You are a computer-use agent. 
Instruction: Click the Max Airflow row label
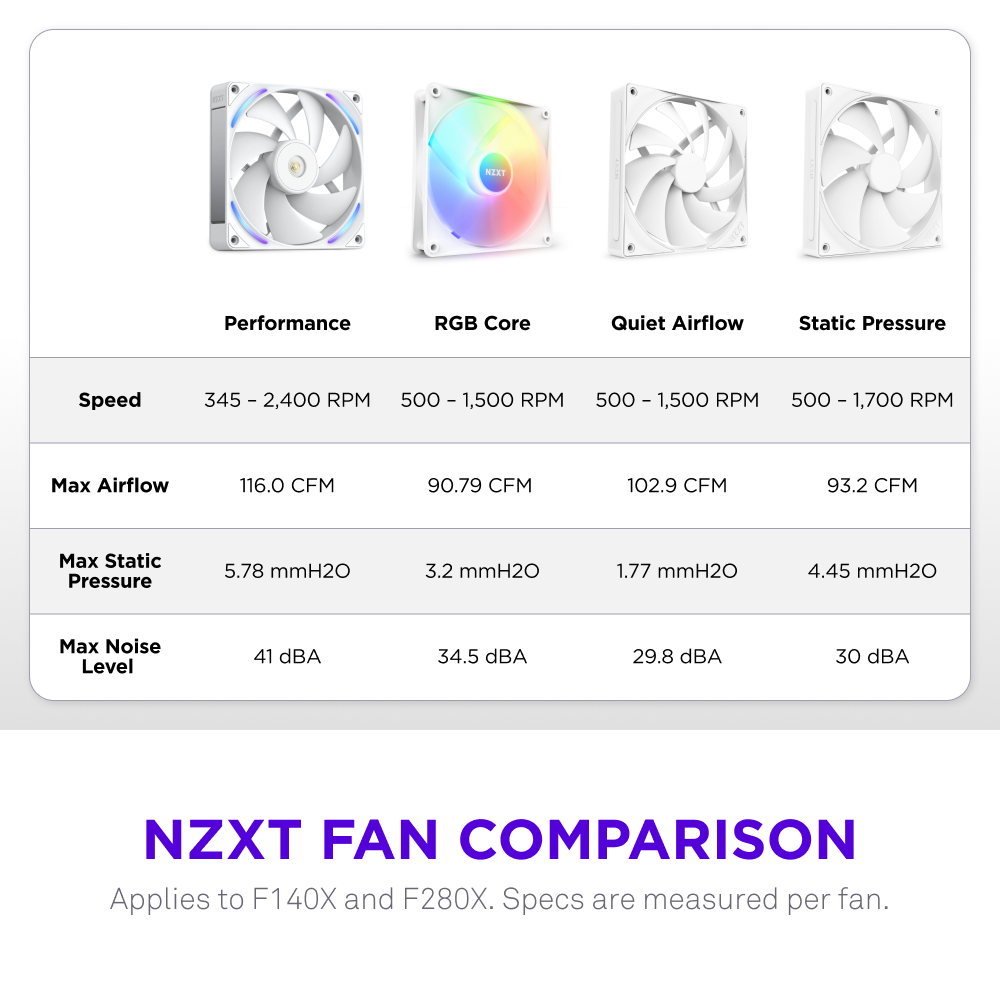(110, 485)
